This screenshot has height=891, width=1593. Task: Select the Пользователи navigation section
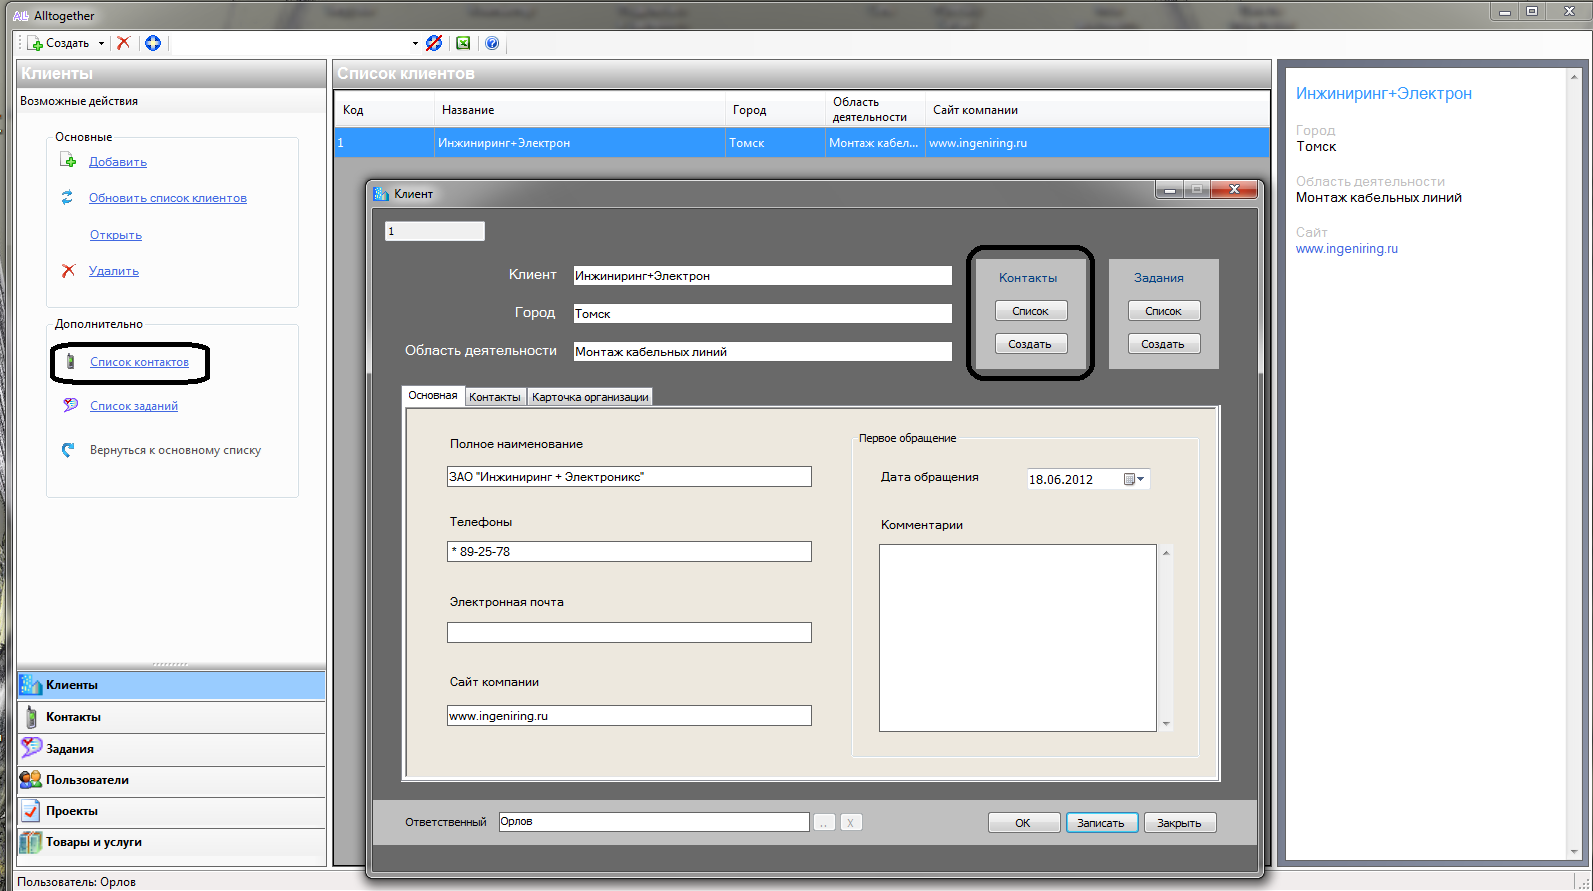(x=171, y=780)
